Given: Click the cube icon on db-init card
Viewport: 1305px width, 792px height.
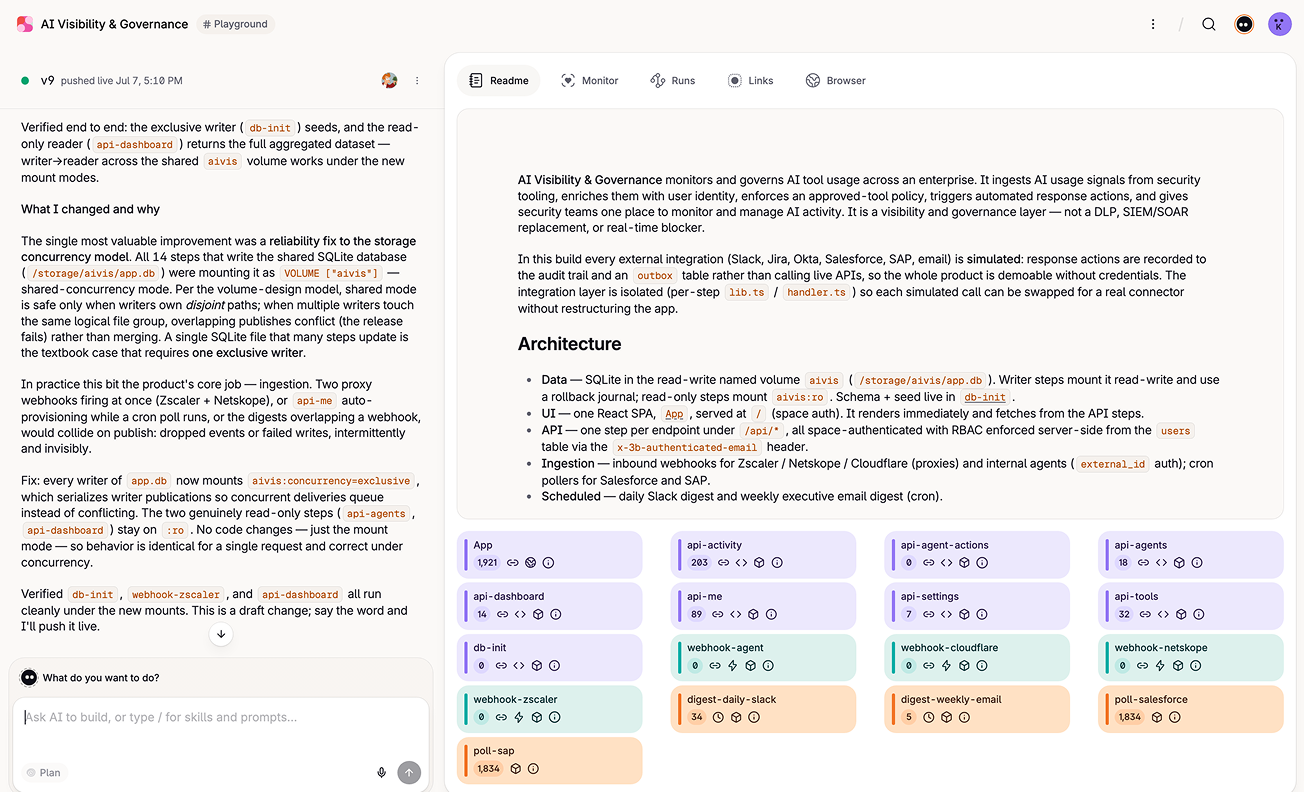Looking at the screenshot, I should click(x=537, y=666).
